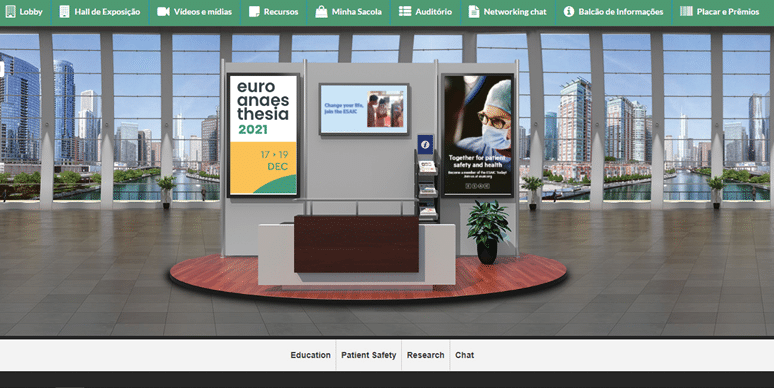Viewport: 774px width, 390px height.
Task: Open Networking chat menu item
Action: (508, 12)
